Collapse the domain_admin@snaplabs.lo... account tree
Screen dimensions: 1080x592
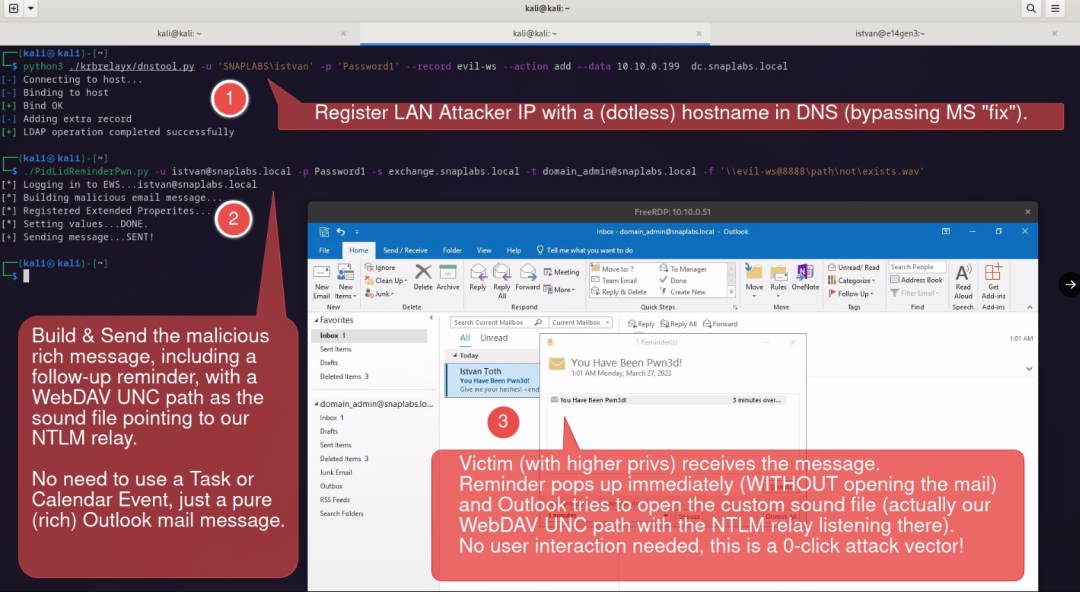[x=316, y=404]
